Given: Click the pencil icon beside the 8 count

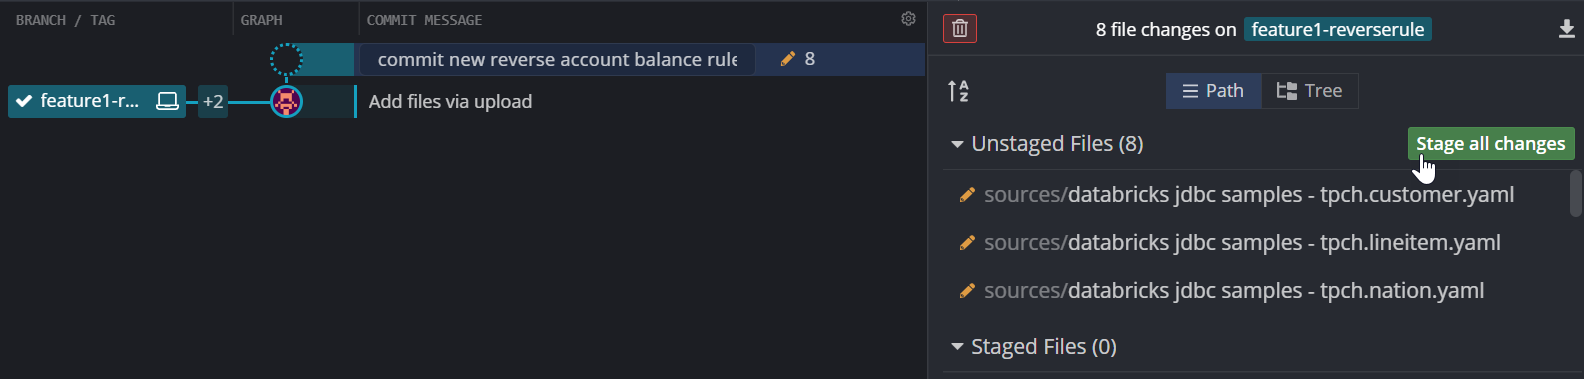Looking at the screenshot, I should pyautogui.click(x=788, y=59).
